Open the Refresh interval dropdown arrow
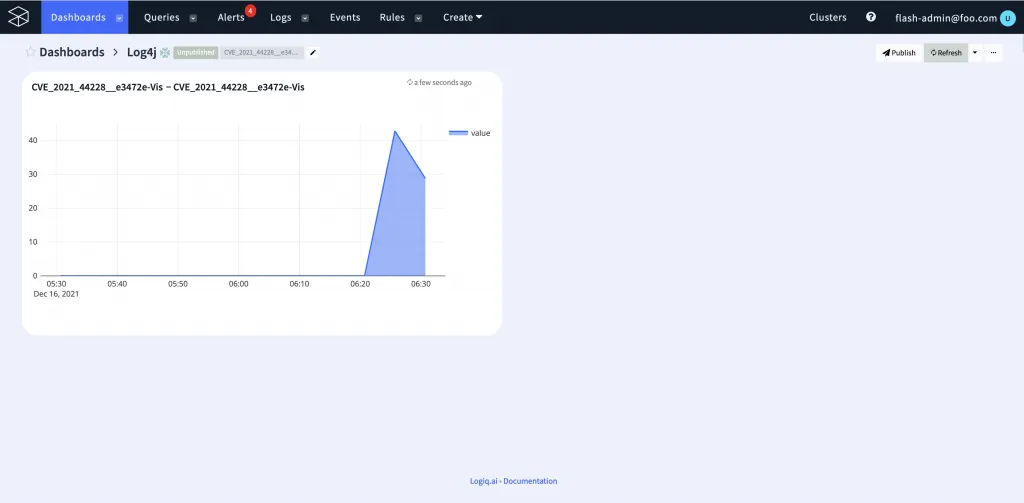Screen dimensions: 1024x503 [x=975, y=53]
